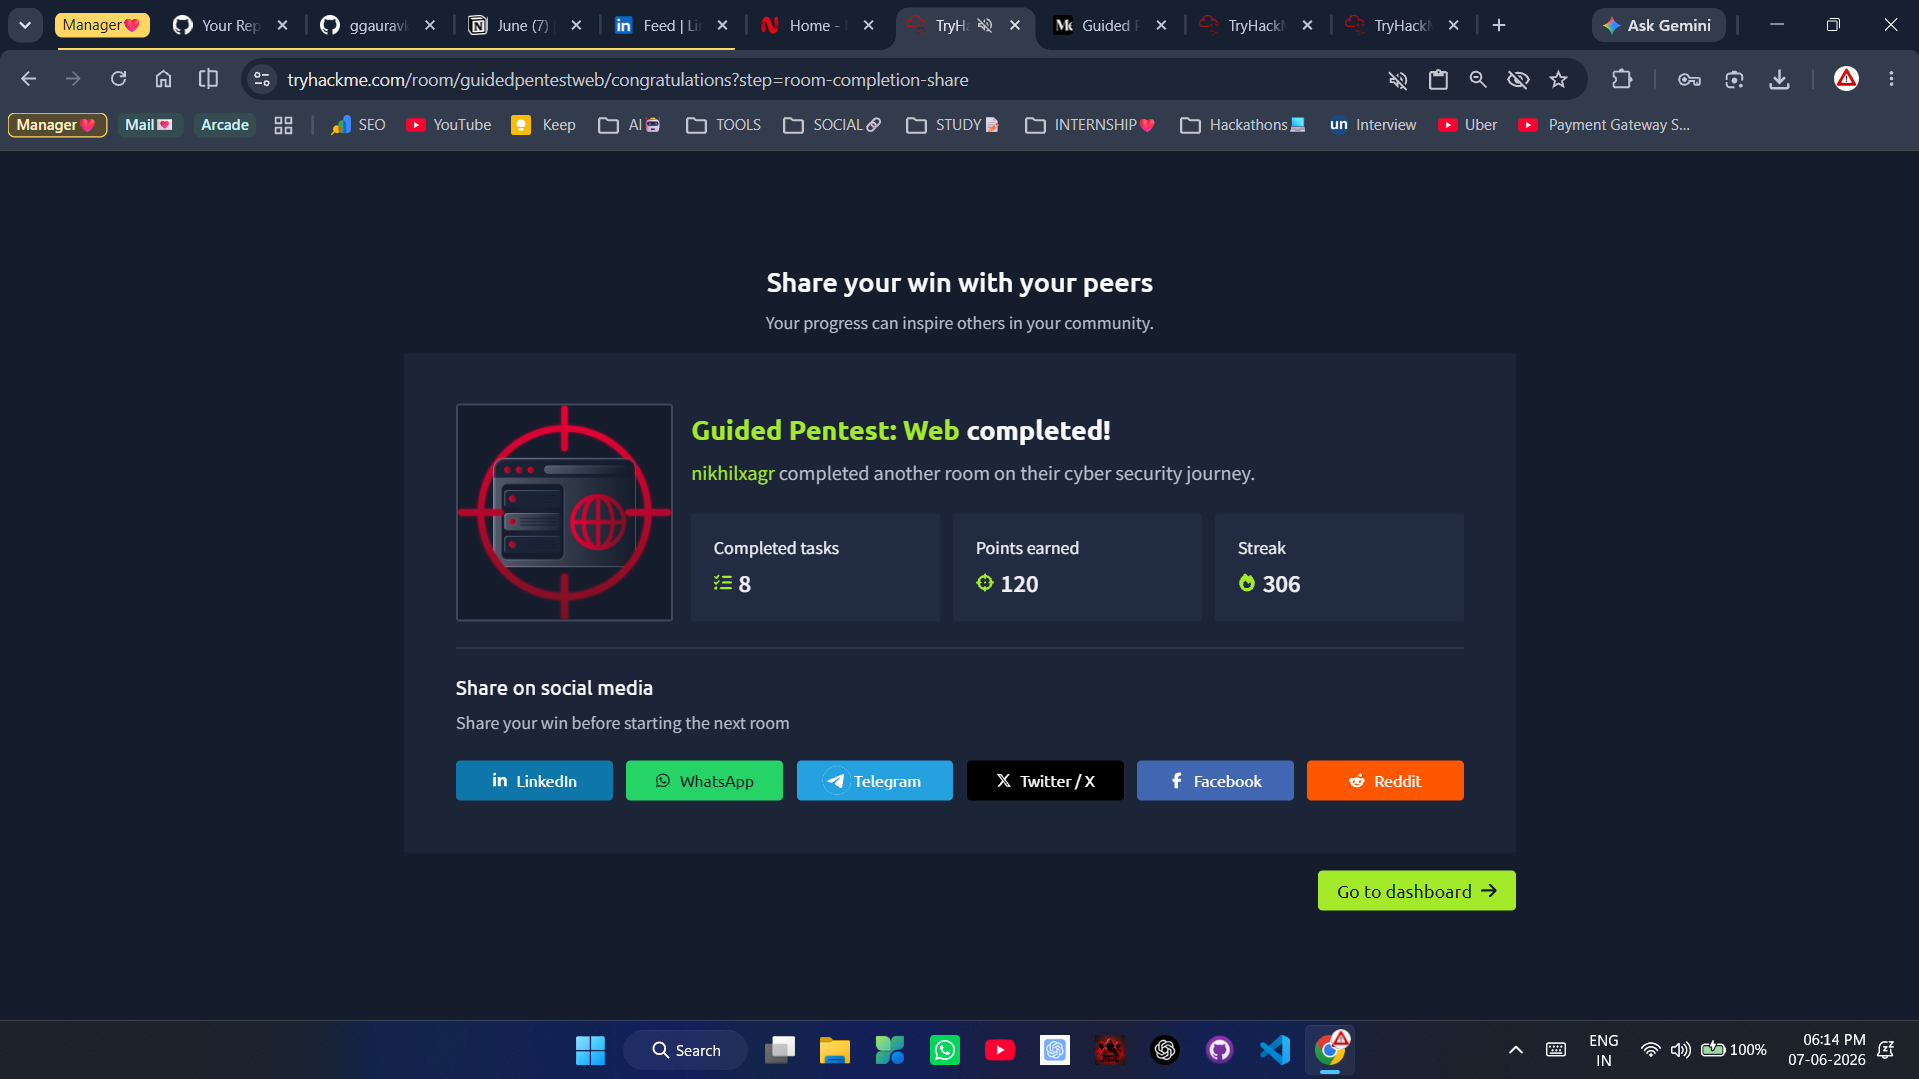Switch to the Notion June (7) tab
This screenshot has width=1919, height=1079.
click(x=525, y=25)
